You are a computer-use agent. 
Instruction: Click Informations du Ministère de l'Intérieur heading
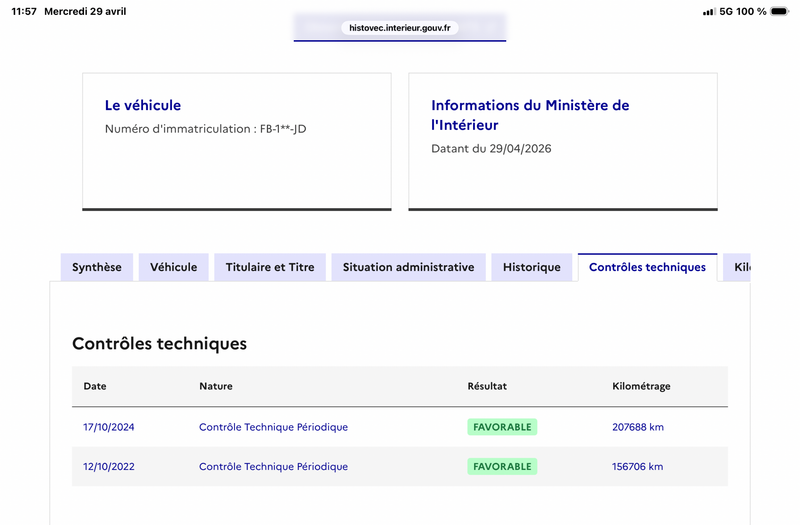[530, 115]
